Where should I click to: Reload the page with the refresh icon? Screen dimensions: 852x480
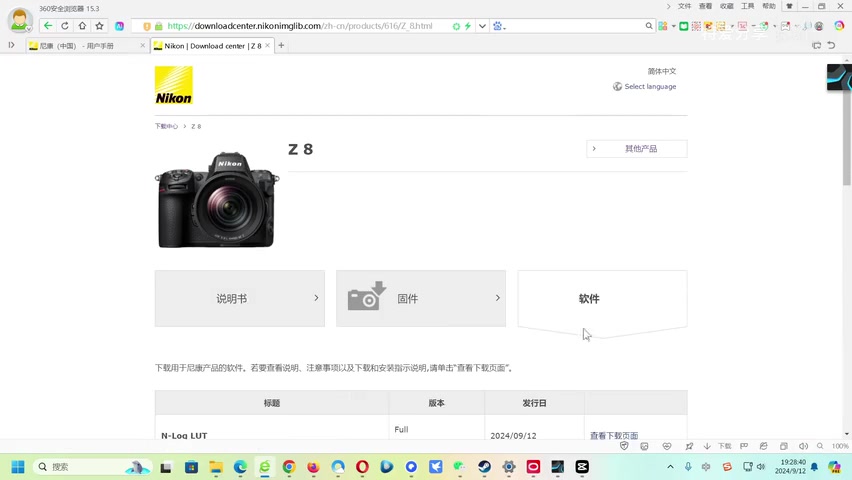pyautogui.click(x=65, y=26)
